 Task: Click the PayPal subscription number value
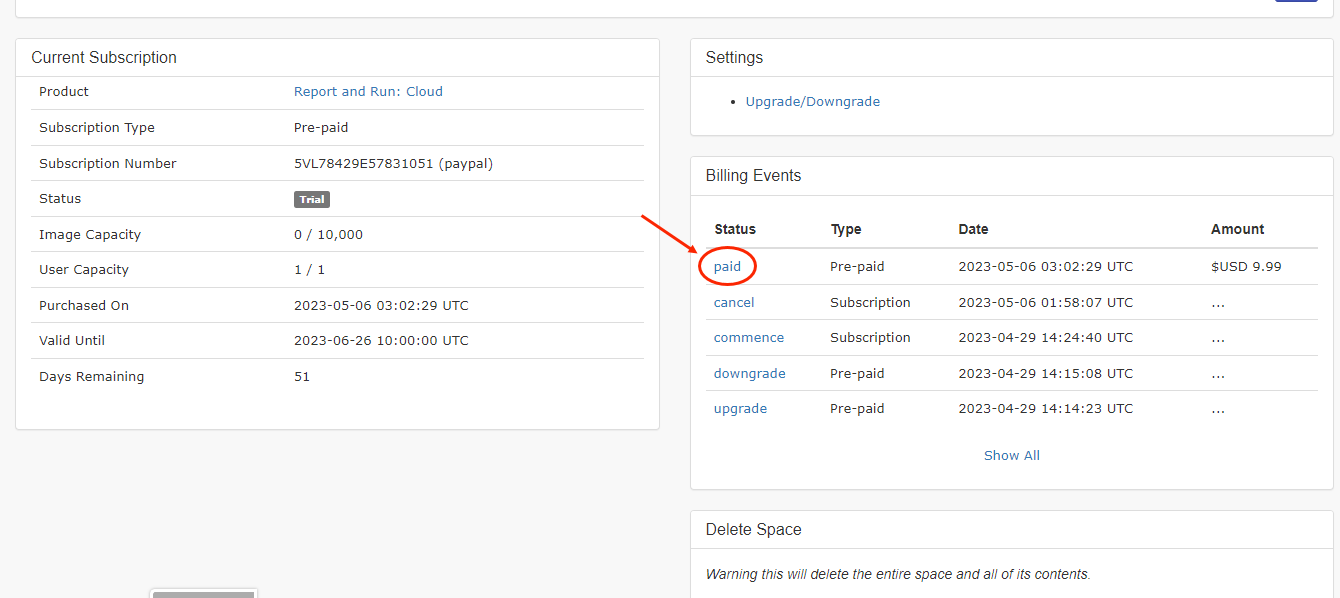pyautogui.click(x=393, y=163)
